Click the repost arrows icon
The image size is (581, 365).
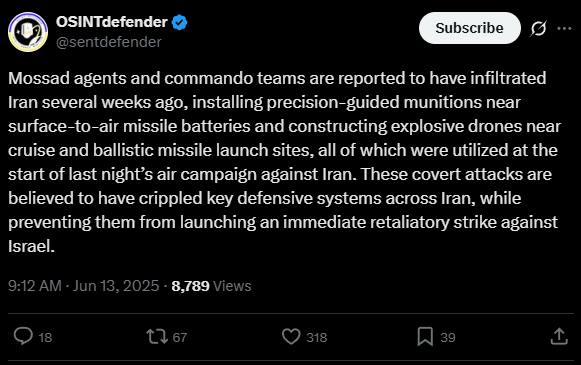click(x=157, y=336)
